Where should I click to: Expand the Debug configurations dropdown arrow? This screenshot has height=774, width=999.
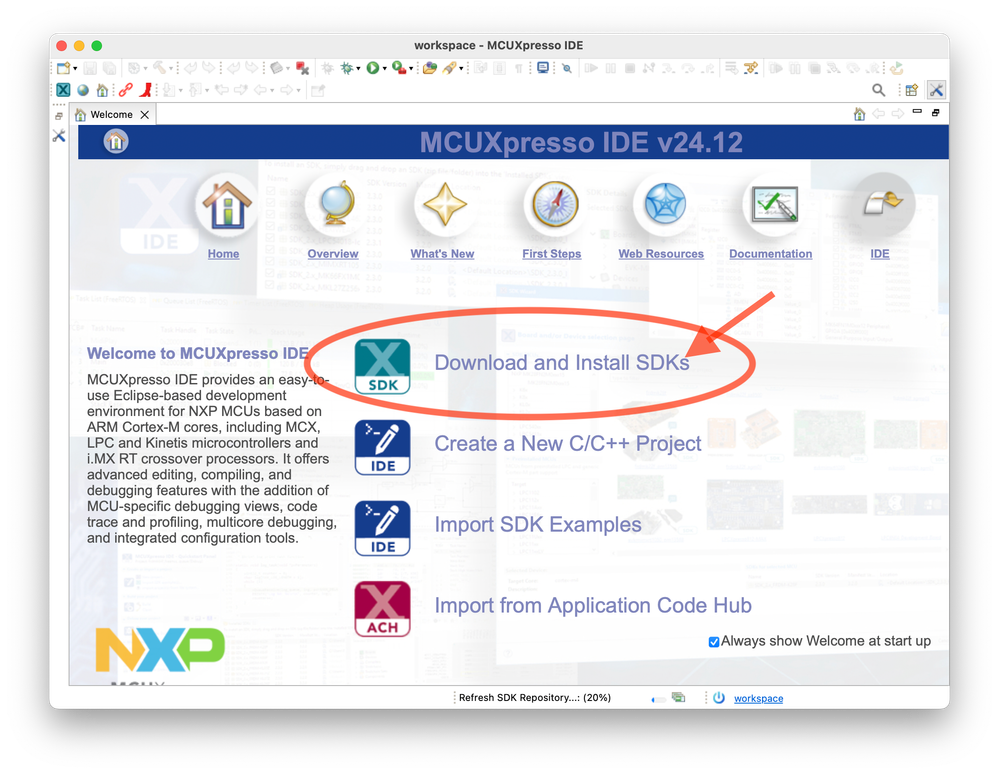[x=356, y=68]
